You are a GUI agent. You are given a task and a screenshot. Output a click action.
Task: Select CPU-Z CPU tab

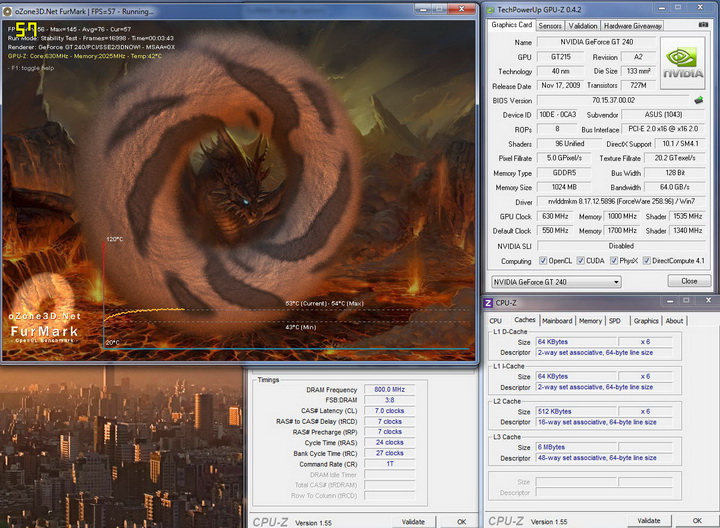point(495,321)
